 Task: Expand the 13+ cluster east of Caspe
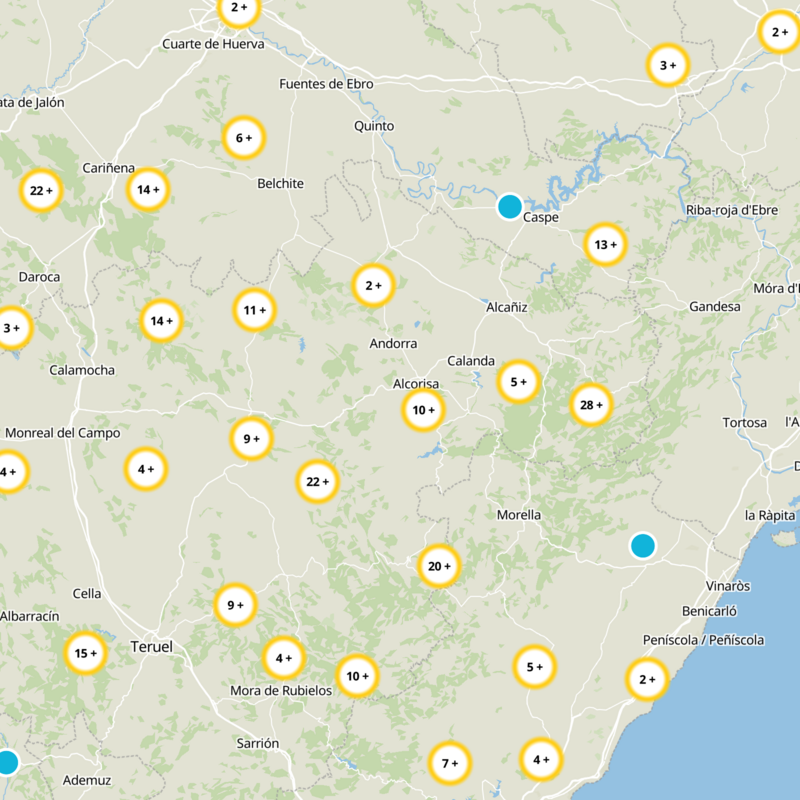point(605,244)
